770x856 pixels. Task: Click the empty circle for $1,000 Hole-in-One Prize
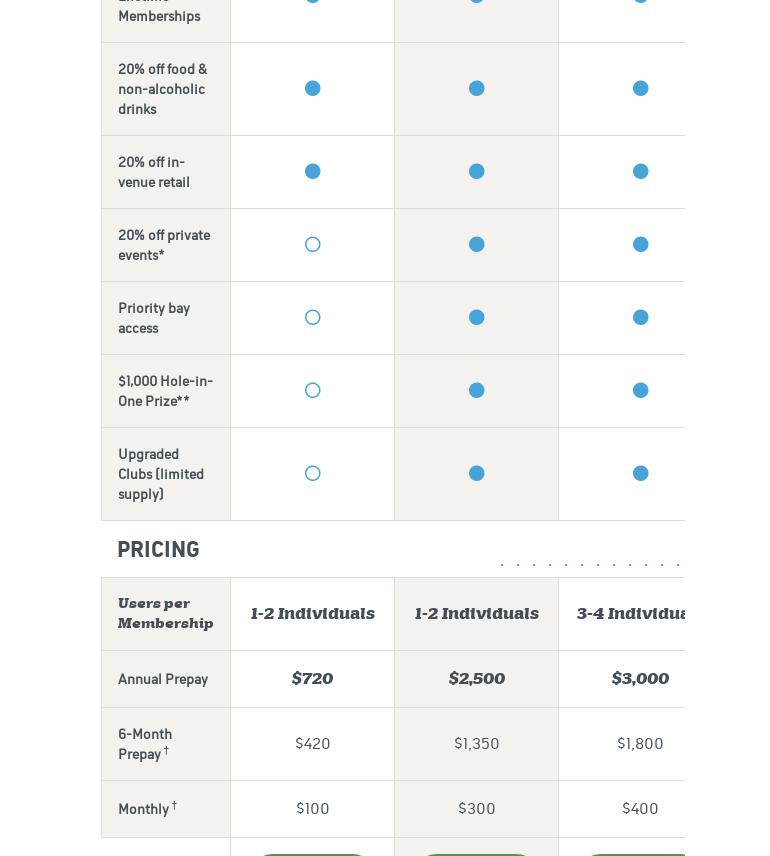click(x=313, y=391)
